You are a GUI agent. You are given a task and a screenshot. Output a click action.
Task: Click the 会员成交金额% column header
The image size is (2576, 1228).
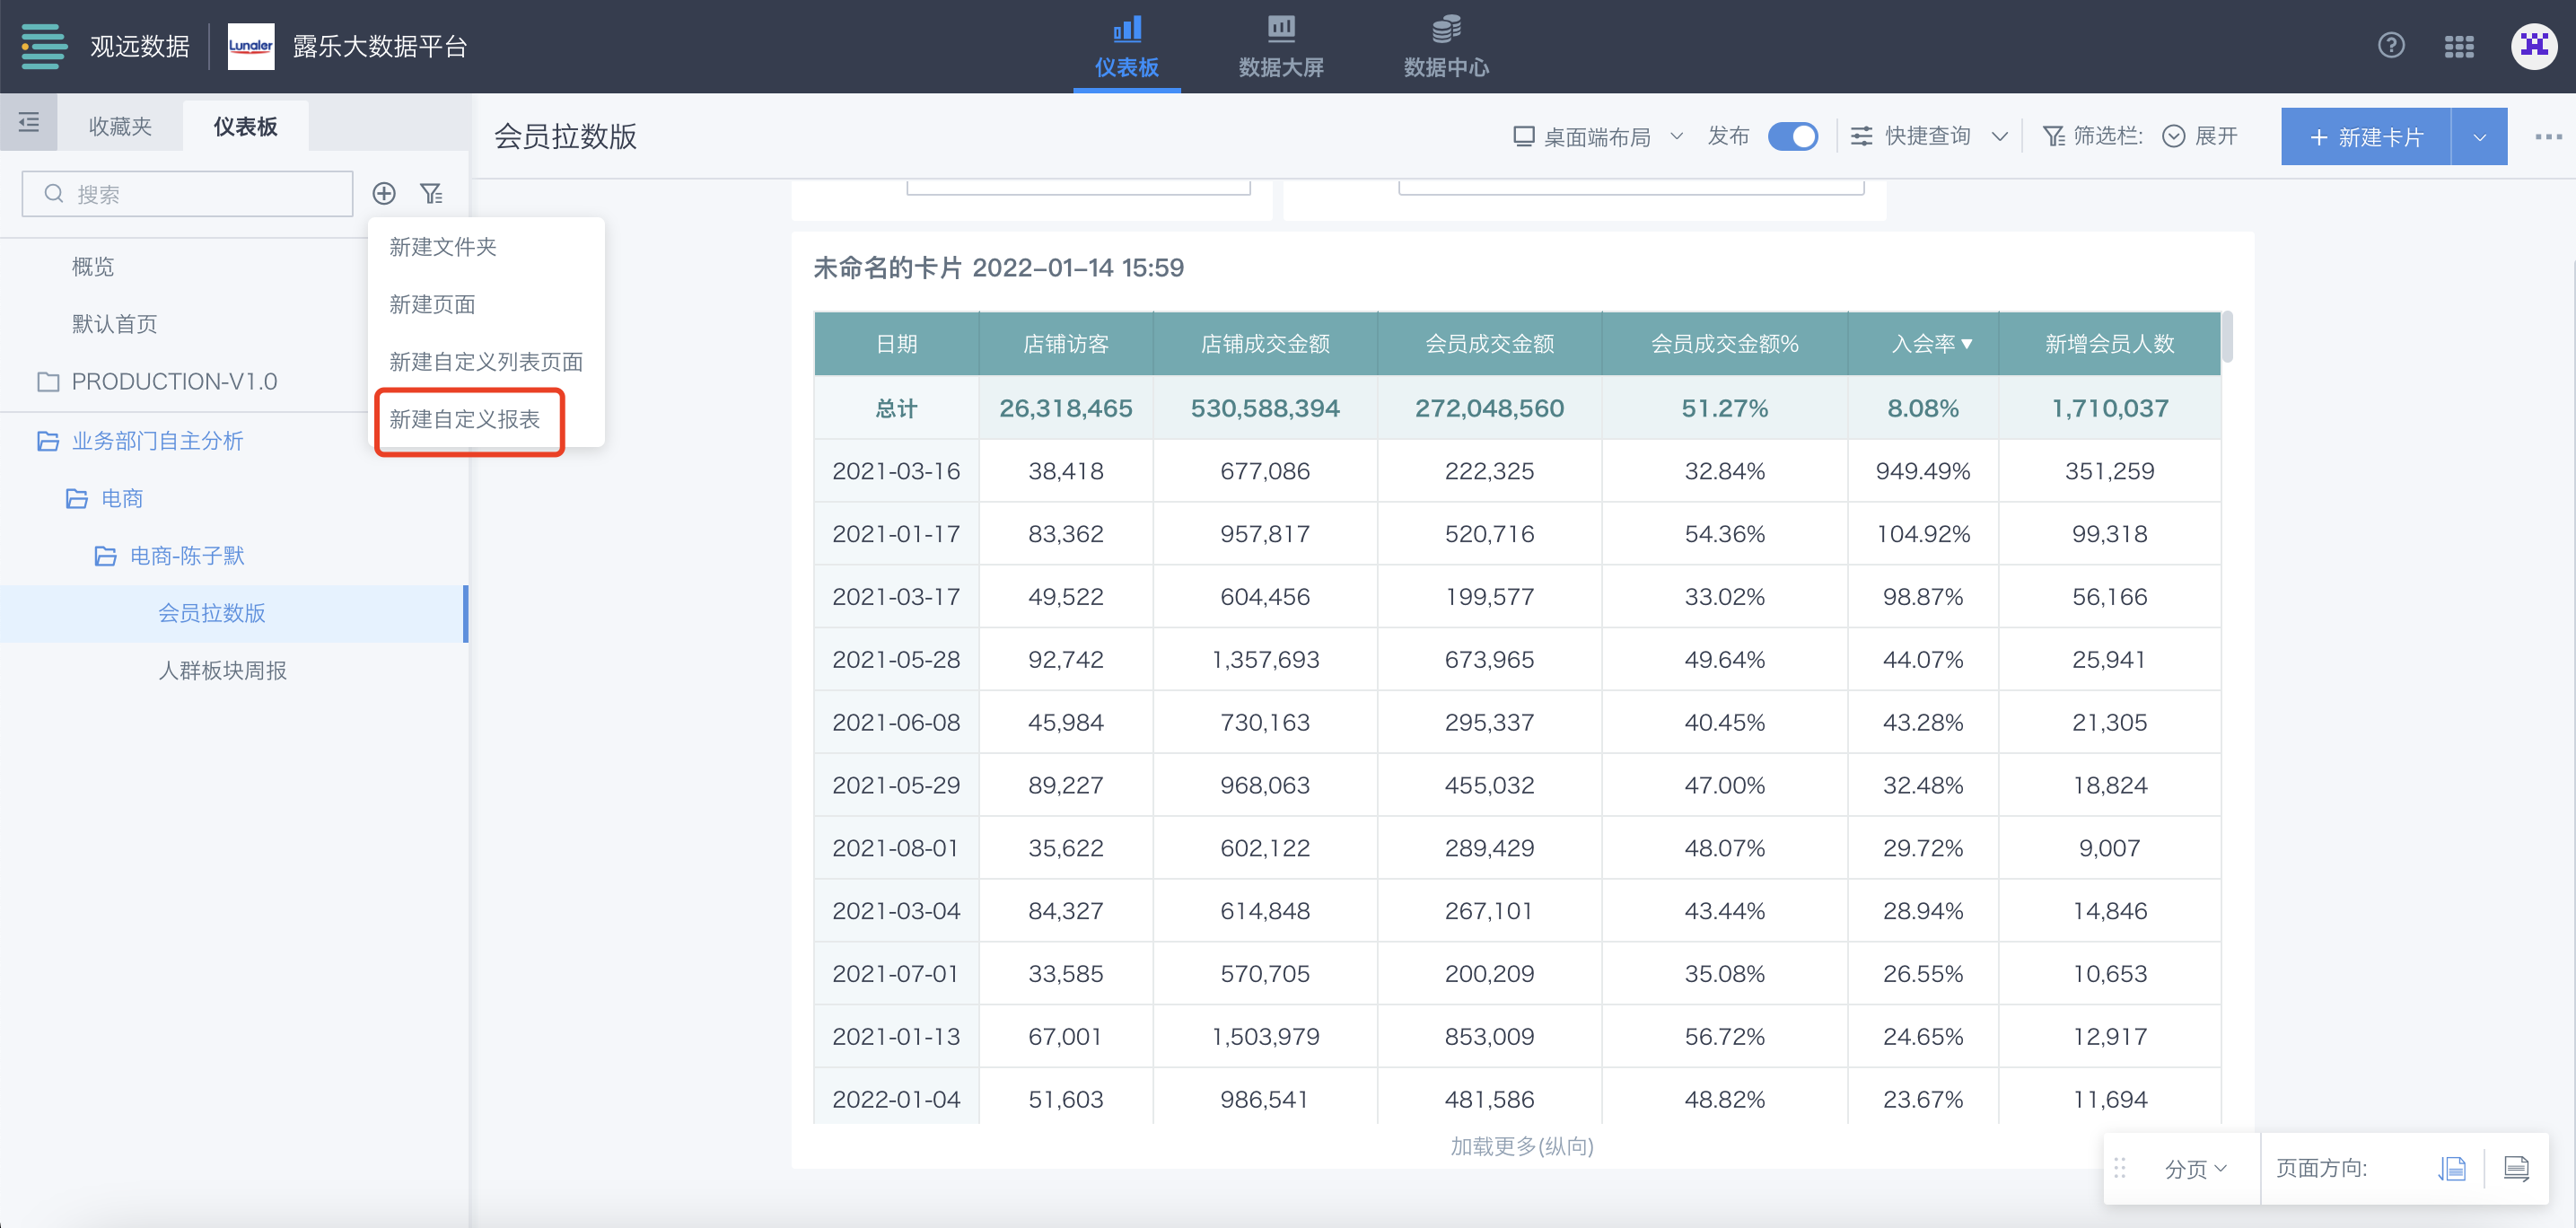1724,344
